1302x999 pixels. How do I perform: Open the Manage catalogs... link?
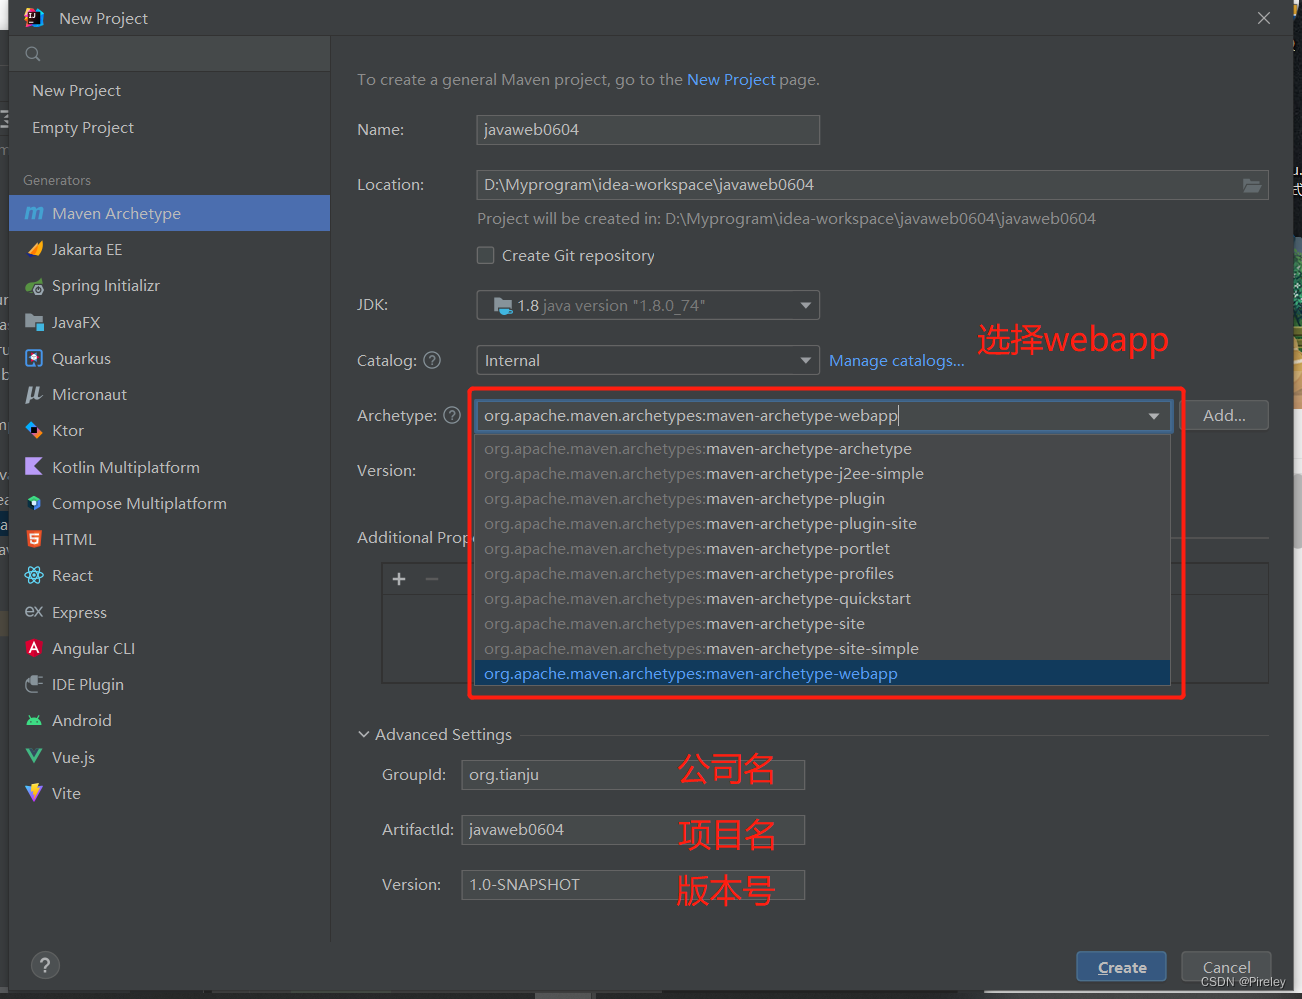(896, 360)
